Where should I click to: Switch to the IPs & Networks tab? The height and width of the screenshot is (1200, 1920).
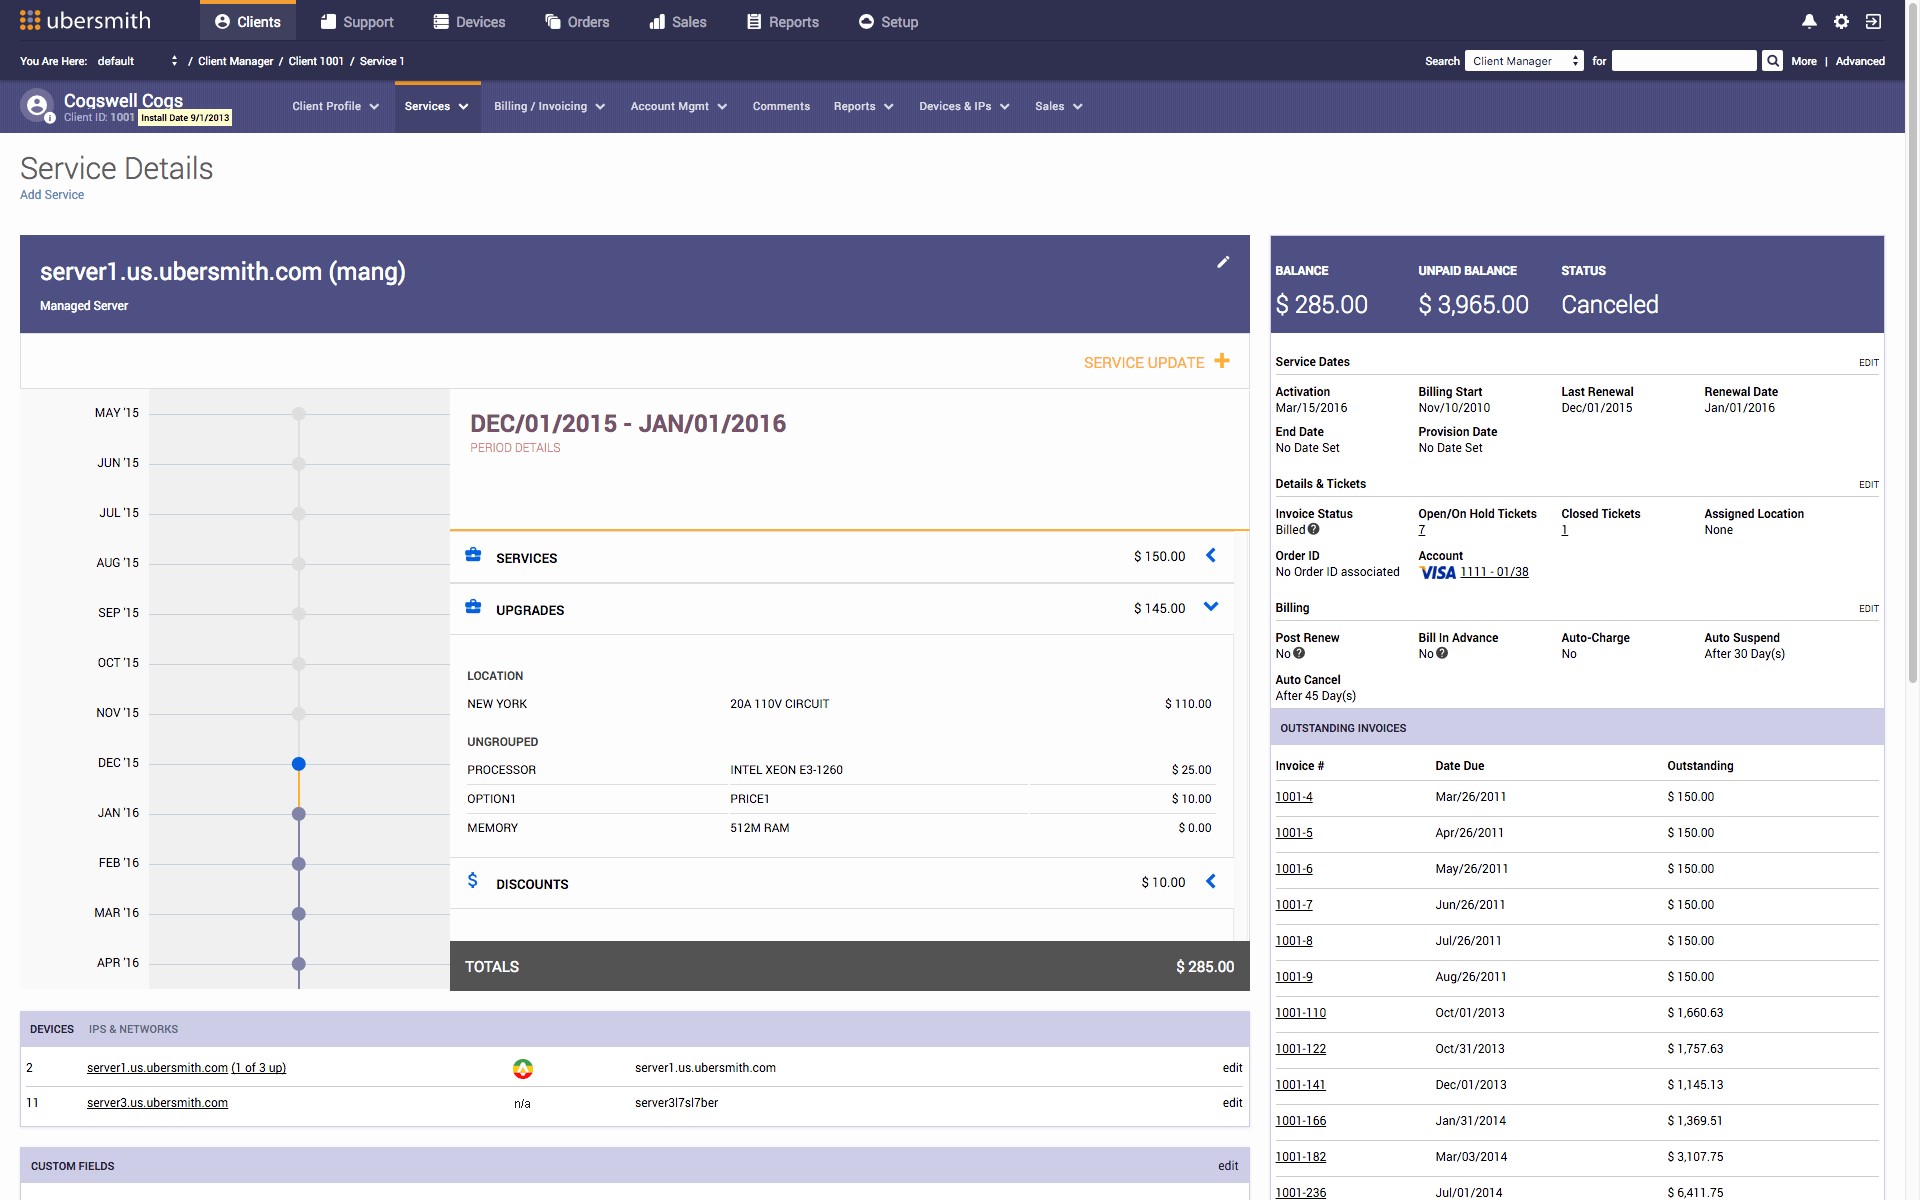click(133, 1029)
